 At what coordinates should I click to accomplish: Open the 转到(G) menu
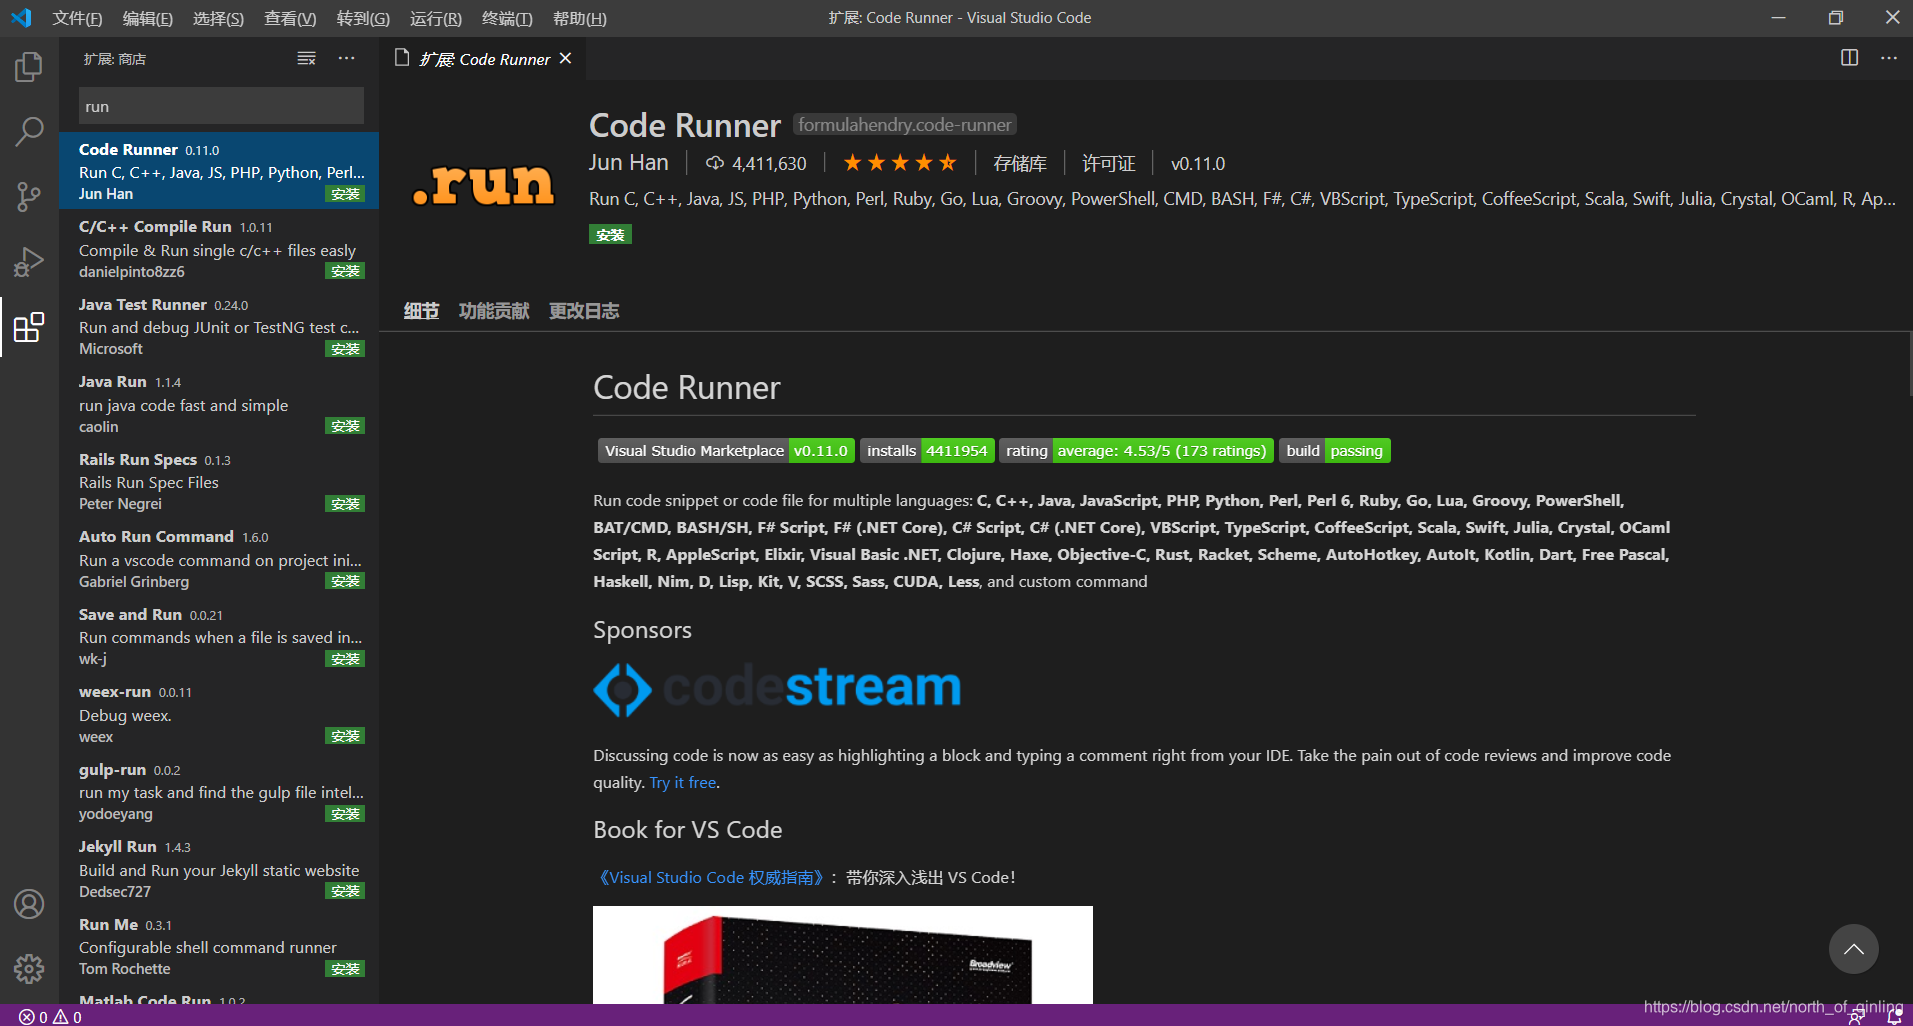(363, 18)
